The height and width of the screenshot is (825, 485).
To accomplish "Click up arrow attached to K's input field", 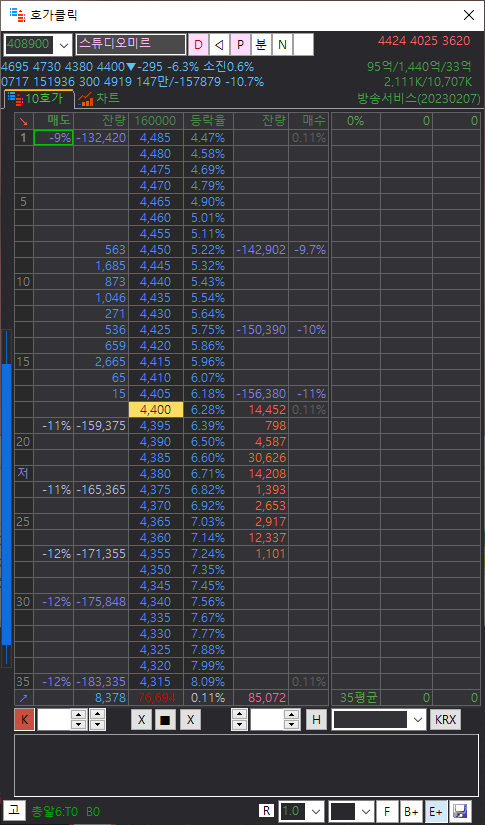I will 78,715.
